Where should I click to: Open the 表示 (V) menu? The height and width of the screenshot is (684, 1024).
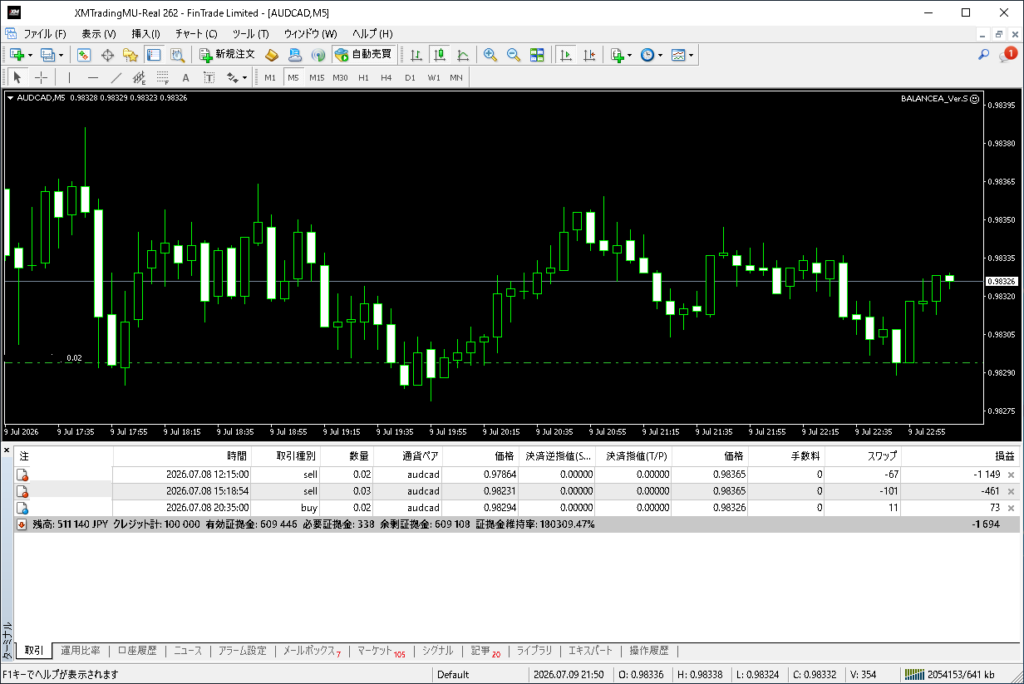[x=99, y=33]
